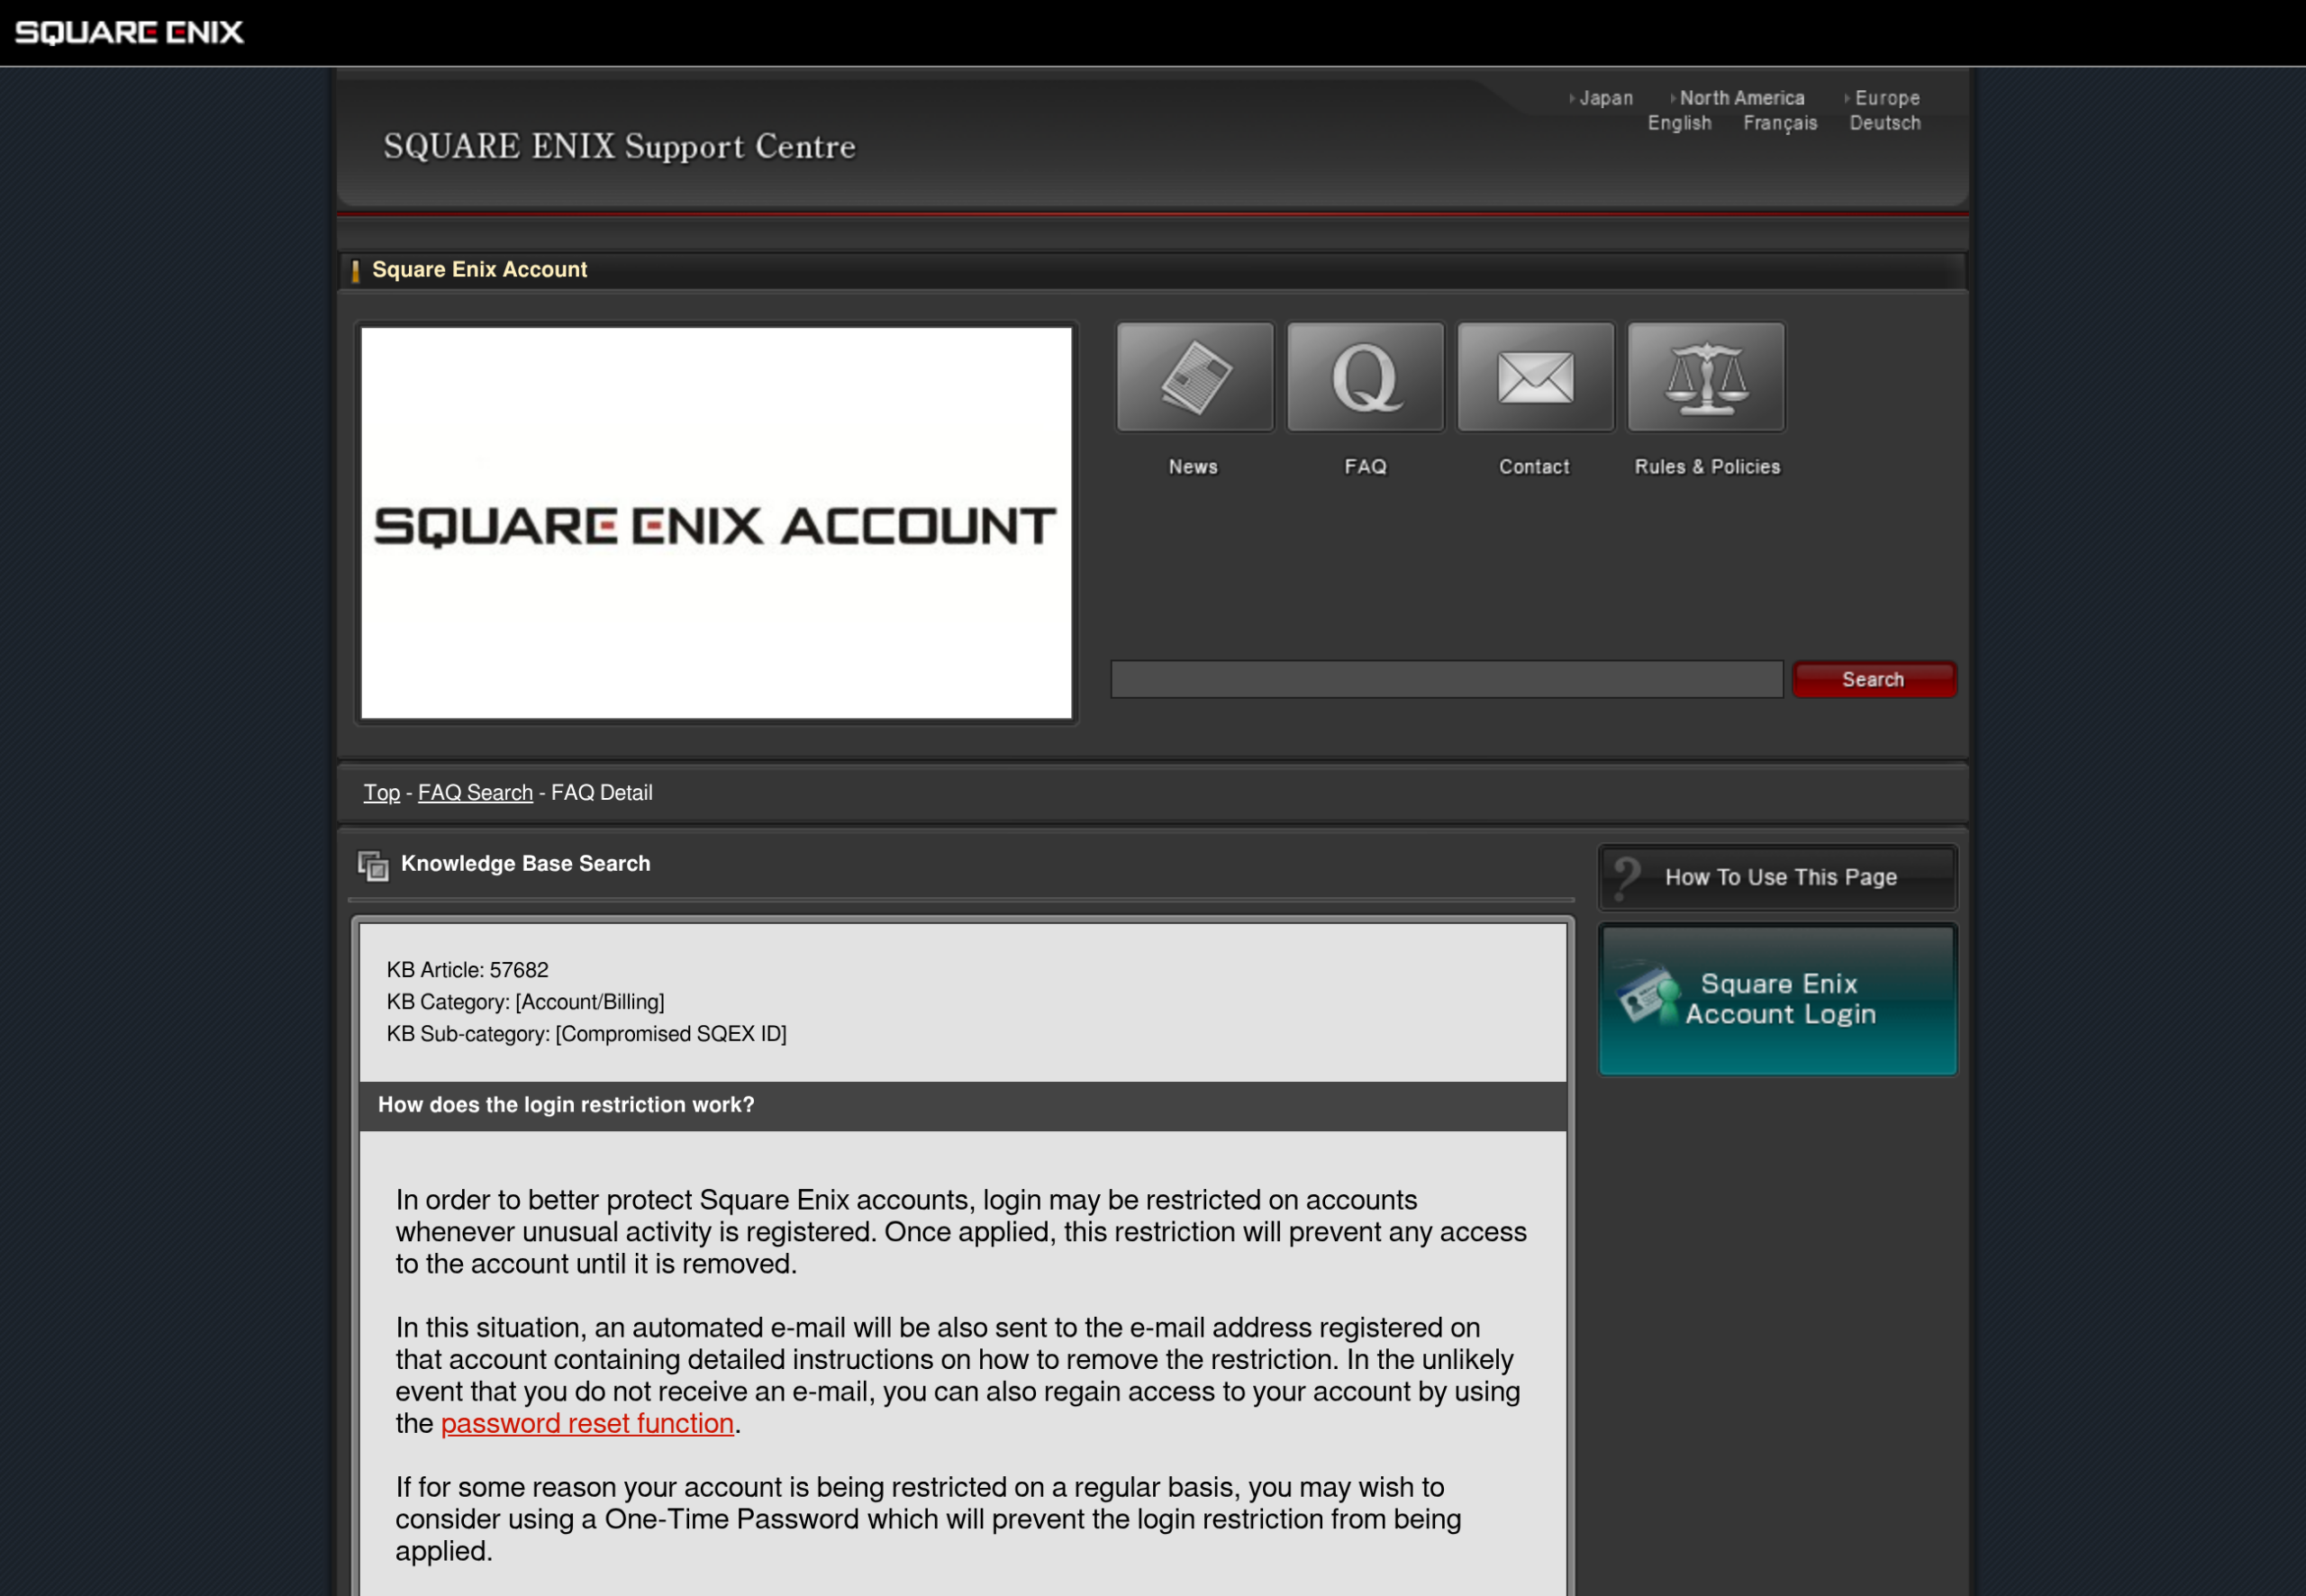Screen dimensions: 2306x1596
Task: Click the Square Enix Account banner image
Action: click(x=716, y=523)
